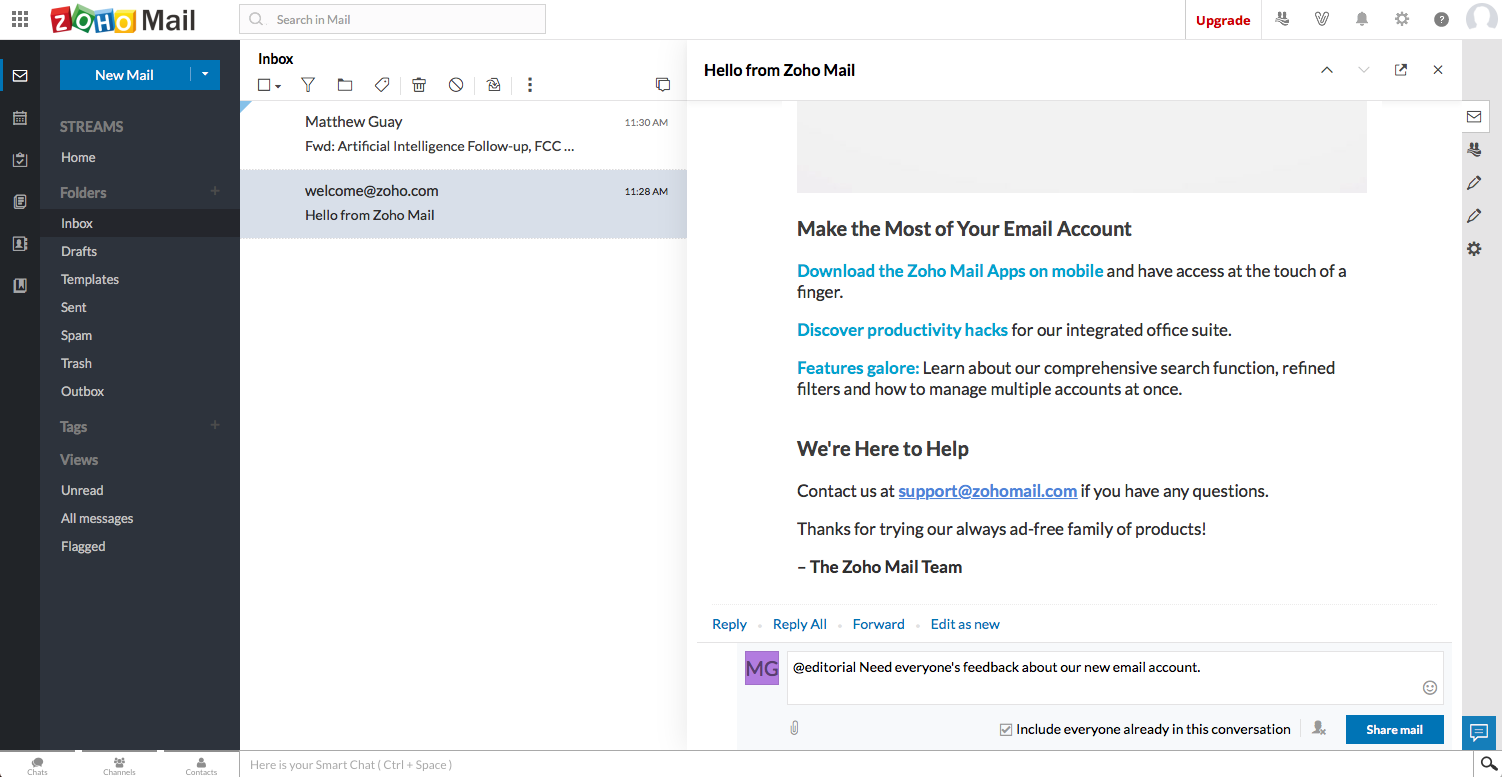1502x777 pixels.
Task: Click in the Search in Mail field
Action: pyautogui.click(x=392, y=19)
